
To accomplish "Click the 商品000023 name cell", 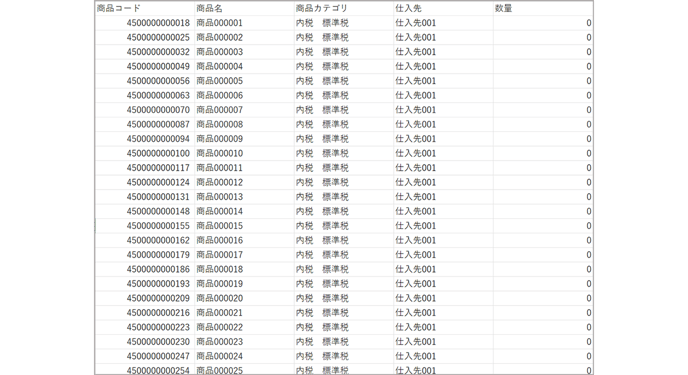I will click(x=244, y=341).
